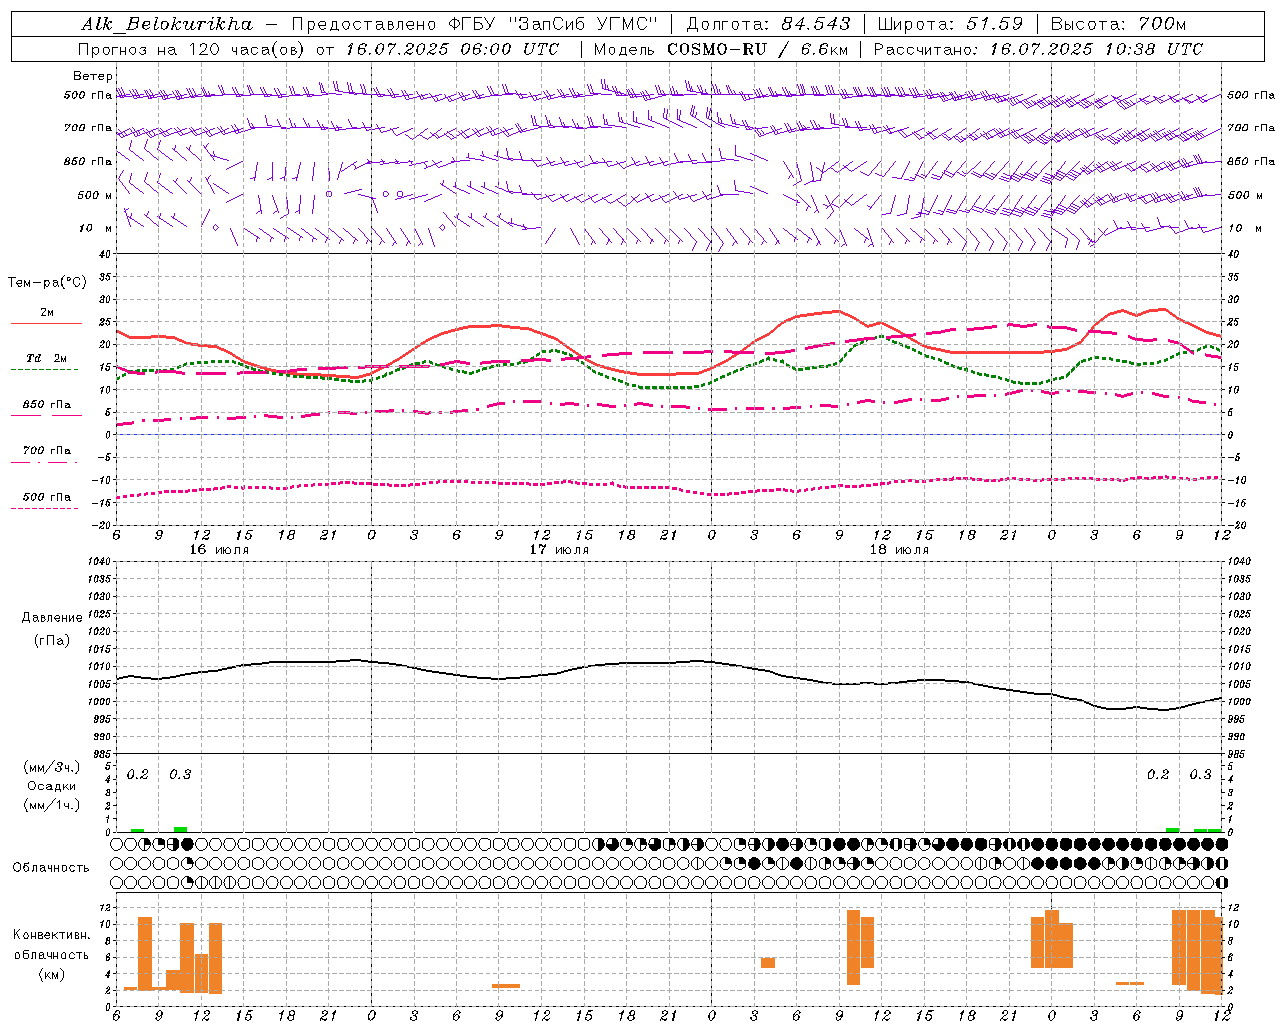
Task: Click the 'Ветер' wind panel label
Action: click(93, 76)
